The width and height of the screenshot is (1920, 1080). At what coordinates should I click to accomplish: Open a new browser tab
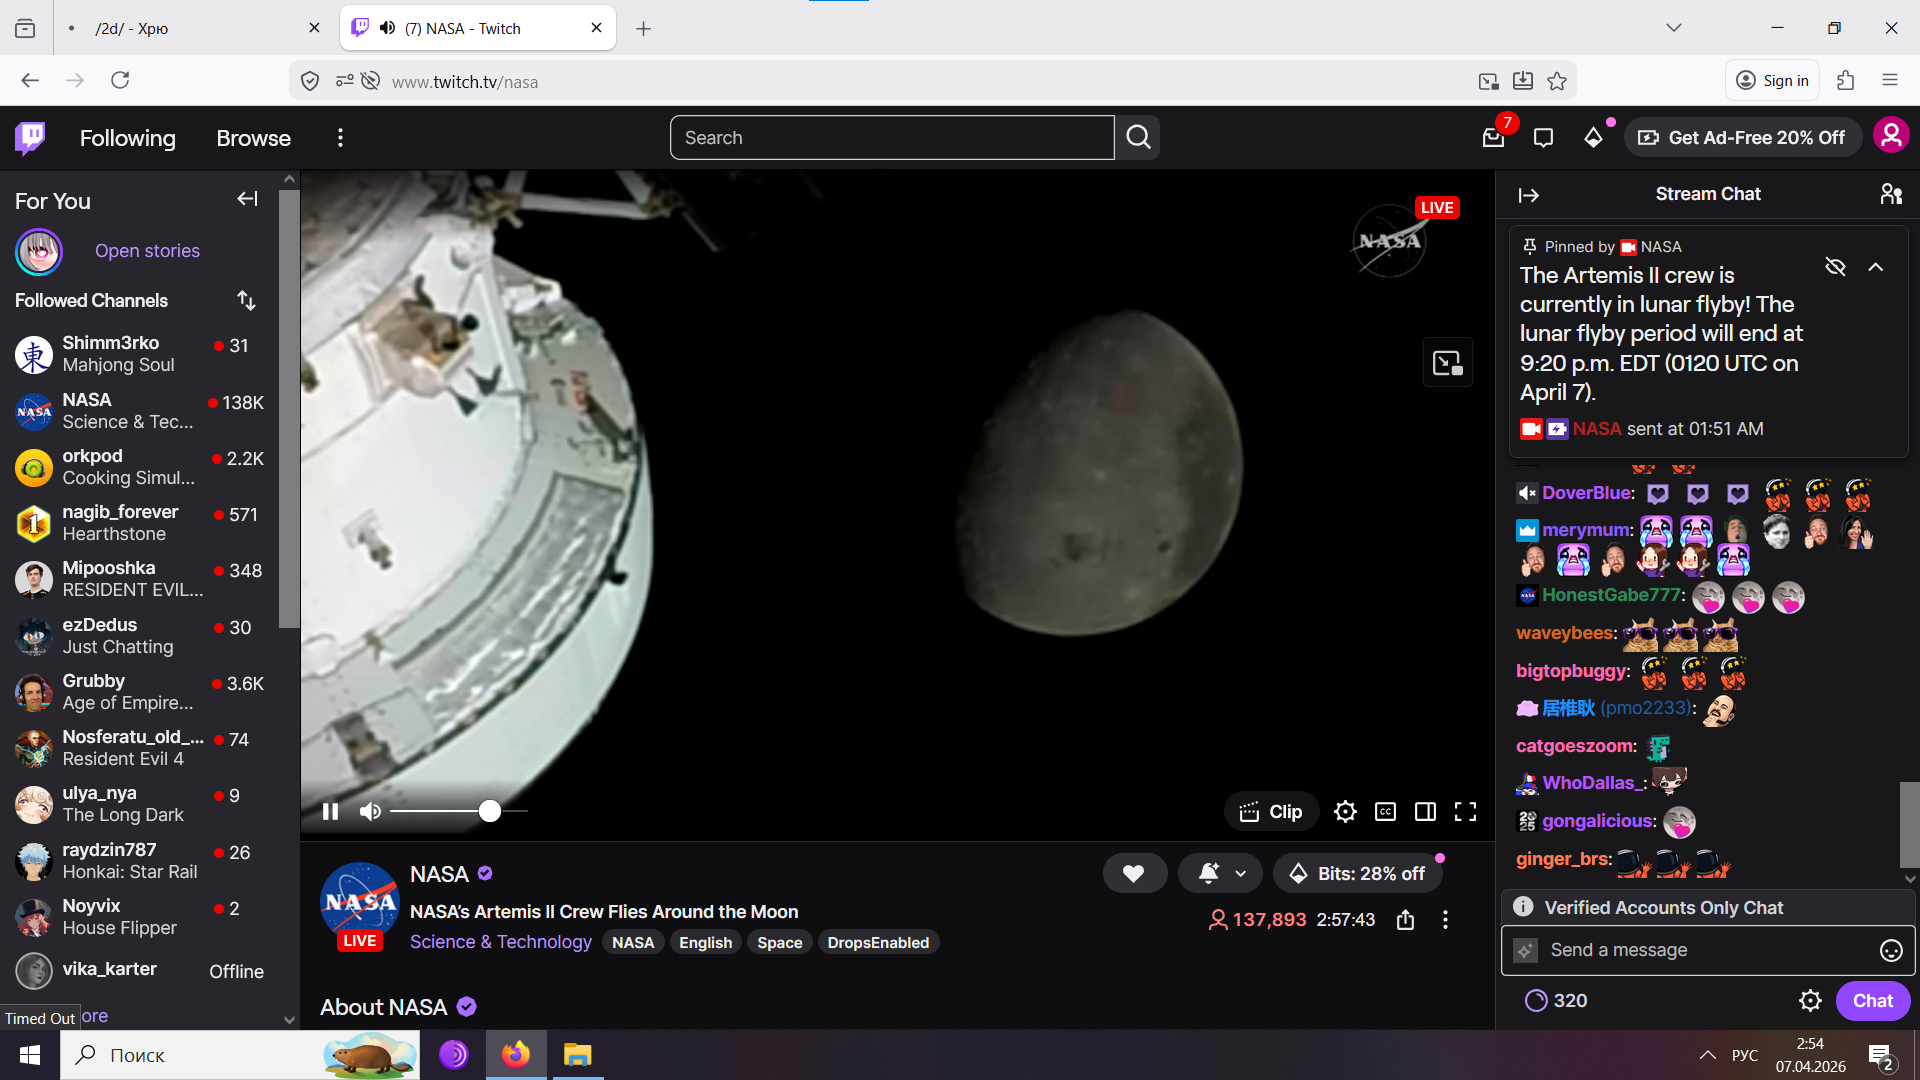(643, 28)
